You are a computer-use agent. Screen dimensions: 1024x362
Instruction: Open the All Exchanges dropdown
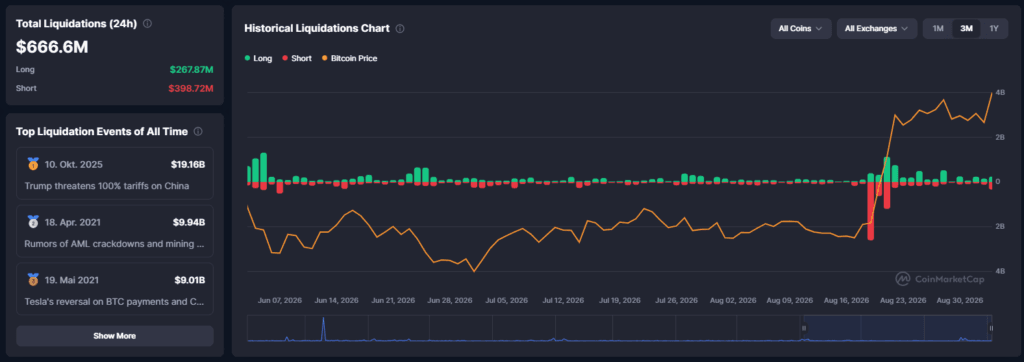pyautogui.click(x=876, y=29)
